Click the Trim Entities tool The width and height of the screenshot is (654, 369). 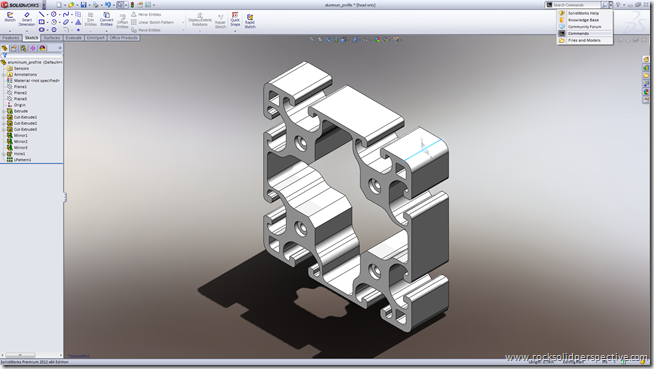coord(91,19)
